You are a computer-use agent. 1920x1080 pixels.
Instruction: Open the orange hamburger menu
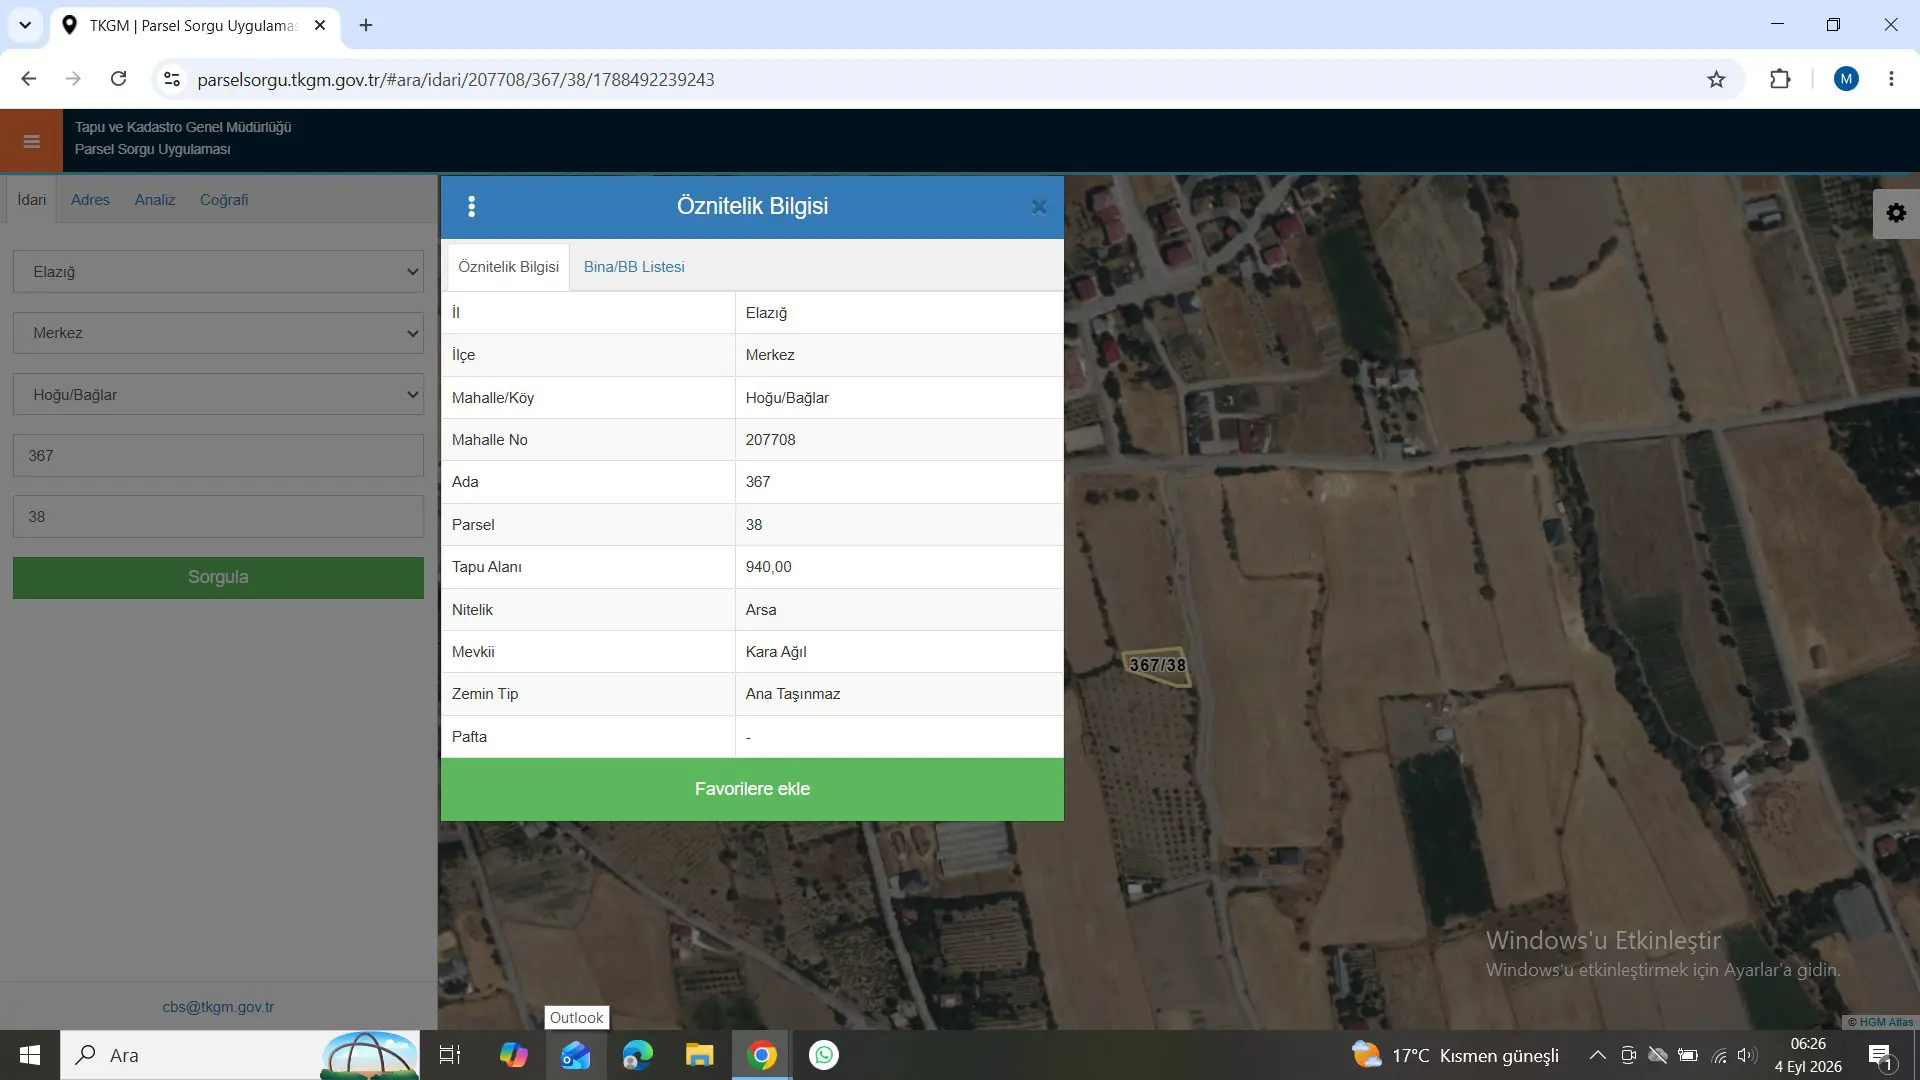[31, 141]
